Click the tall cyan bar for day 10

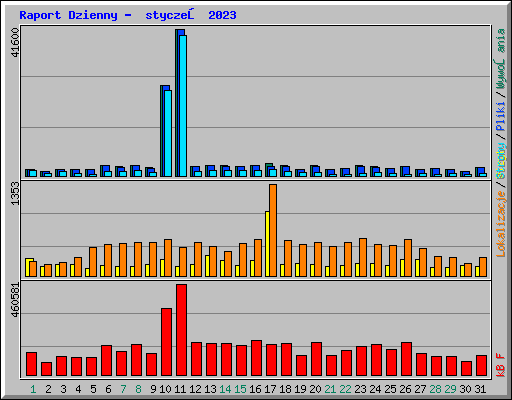coord(168,133)
